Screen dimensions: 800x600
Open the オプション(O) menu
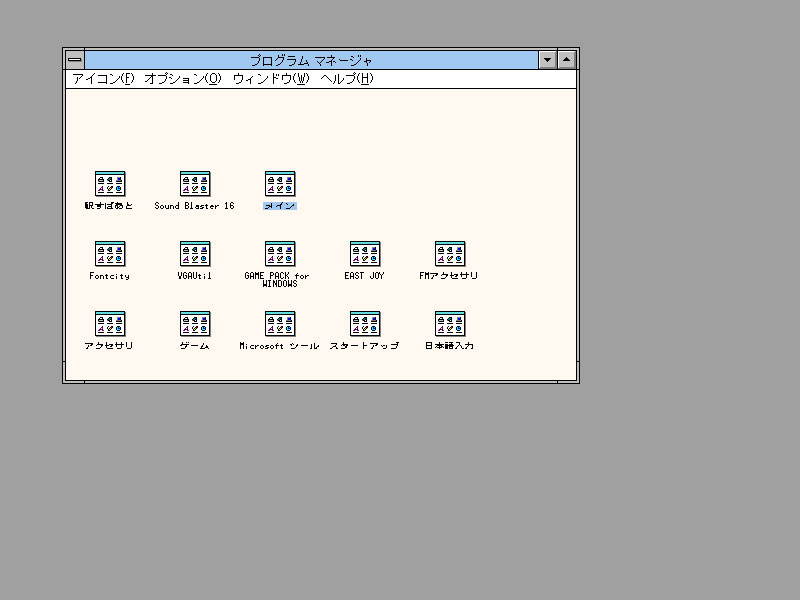point(183,79)
